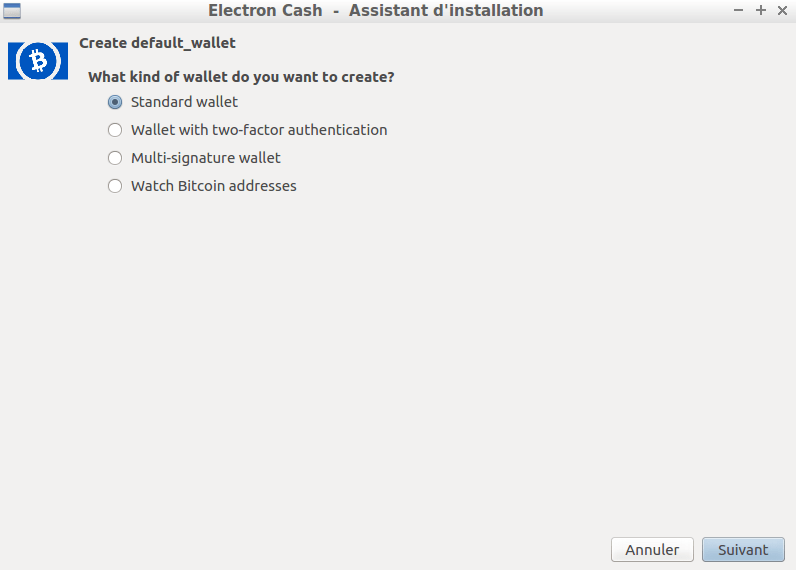Click the "Multi-signature wallet" label text
Image resolution: width=796 pixels, height=570 pixels.
coord(206,158)
